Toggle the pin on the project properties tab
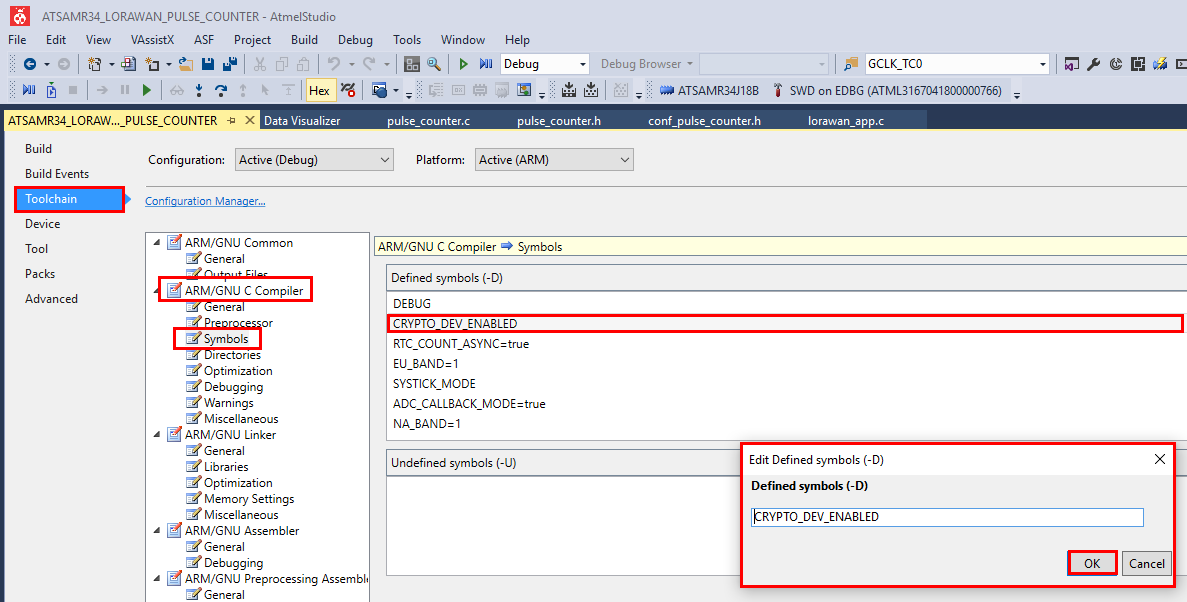 [231, 121]
